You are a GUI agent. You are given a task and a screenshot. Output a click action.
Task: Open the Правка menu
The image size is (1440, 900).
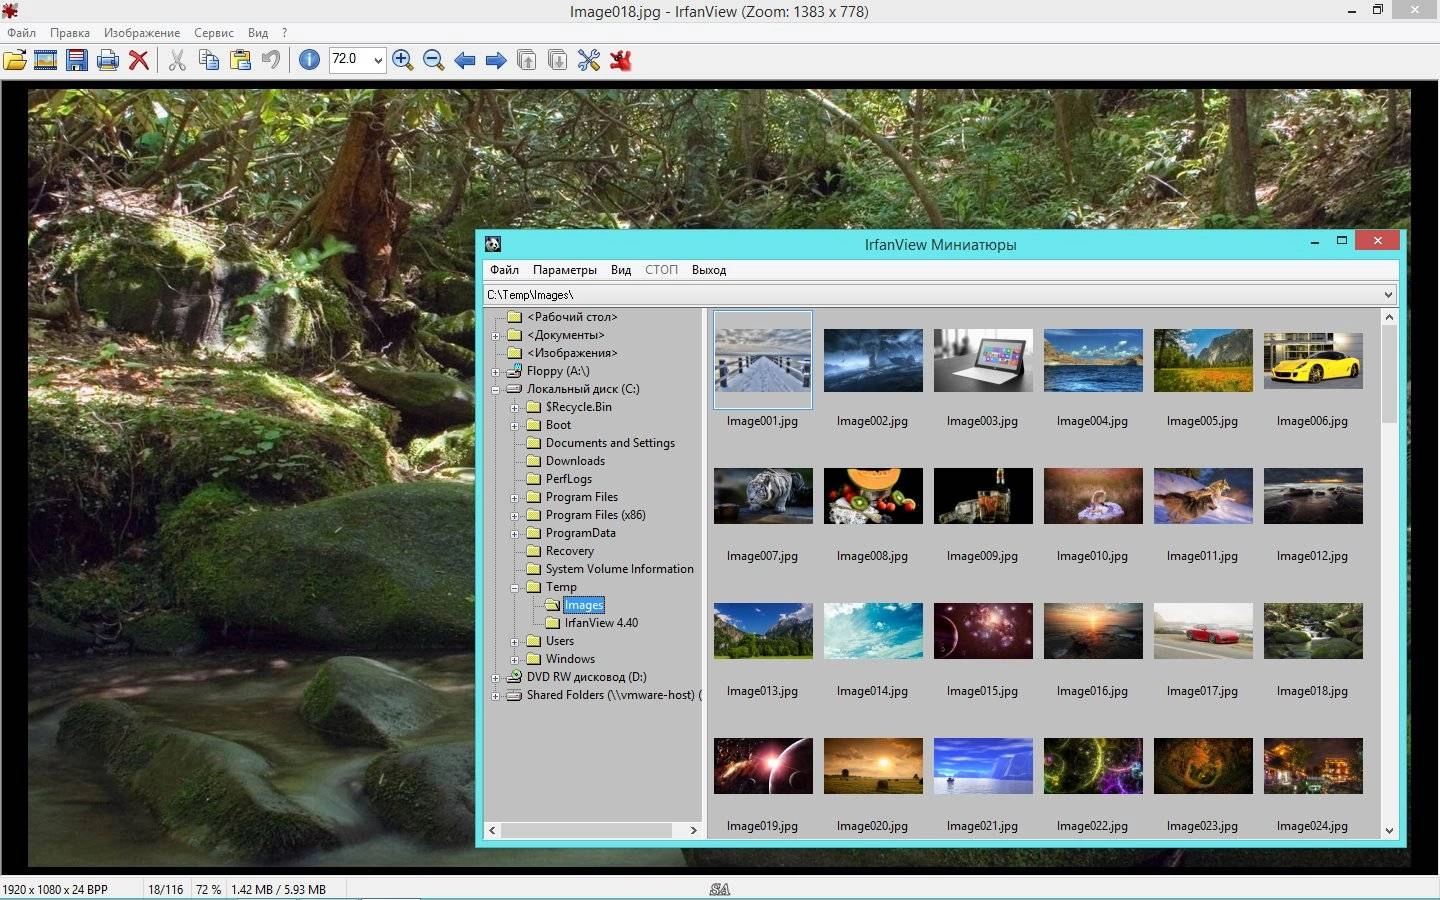click(x=70, y=33)
